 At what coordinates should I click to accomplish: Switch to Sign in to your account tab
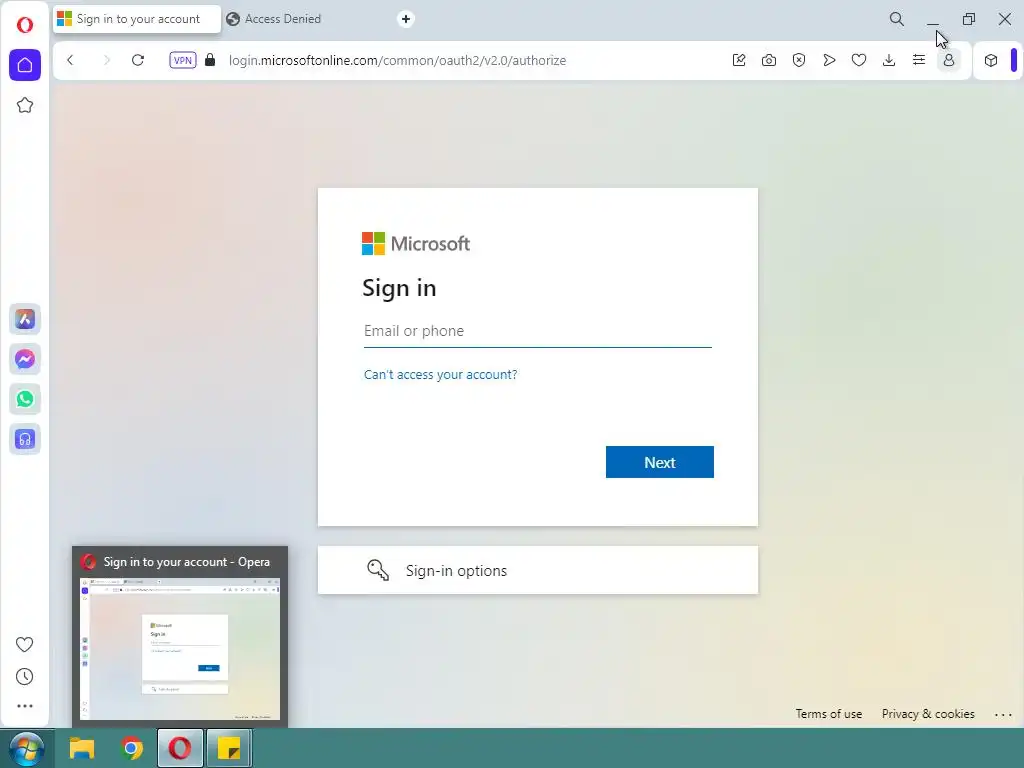[x=137, y=19]
